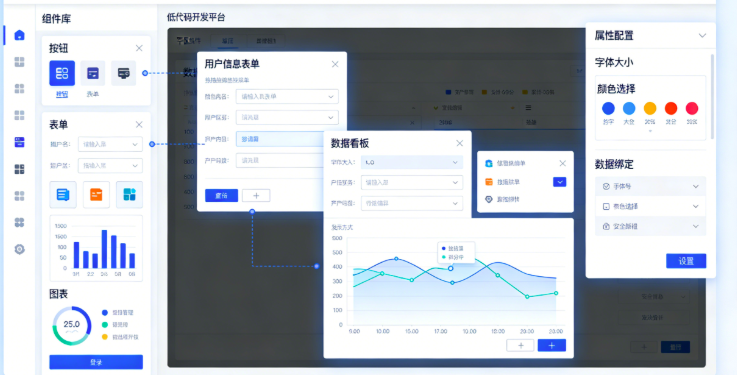Click the 1500 value bar in bar chart
This screenshot has width=737, height=375.
(x=104, y=249)
